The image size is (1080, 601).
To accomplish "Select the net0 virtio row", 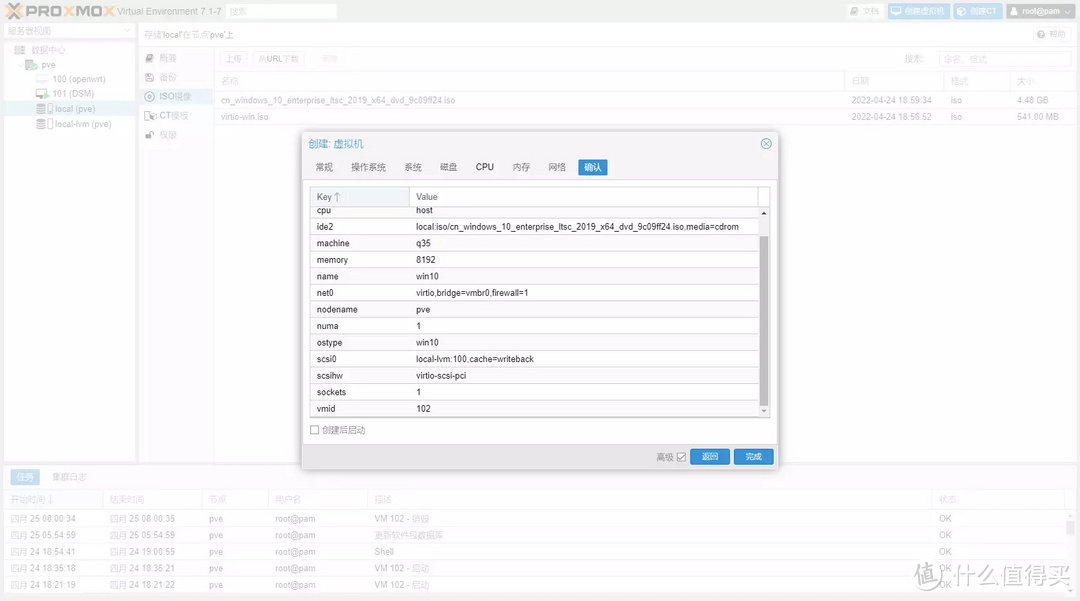I will click(534, 293).
